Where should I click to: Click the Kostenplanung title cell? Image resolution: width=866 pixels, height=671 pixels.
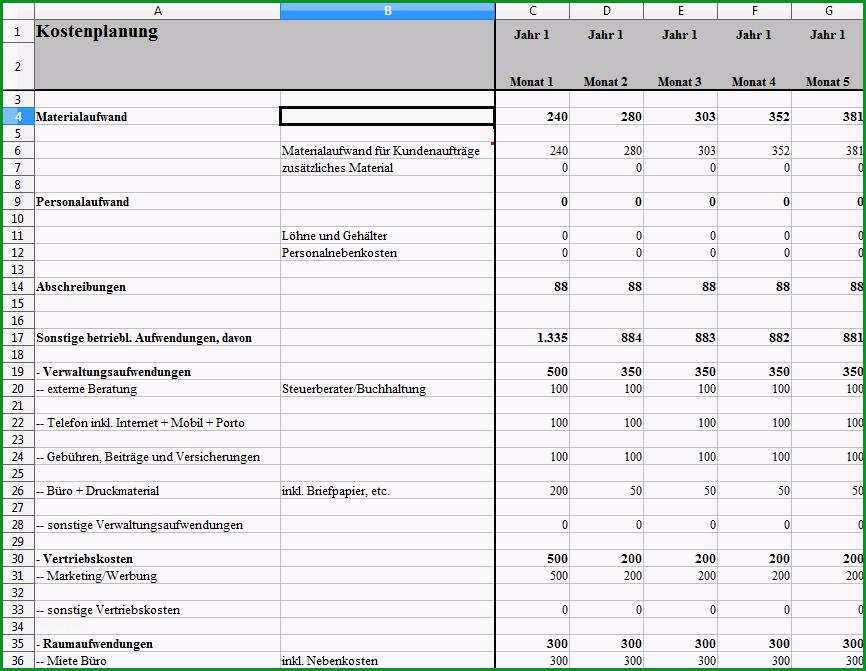click(157, 31)
